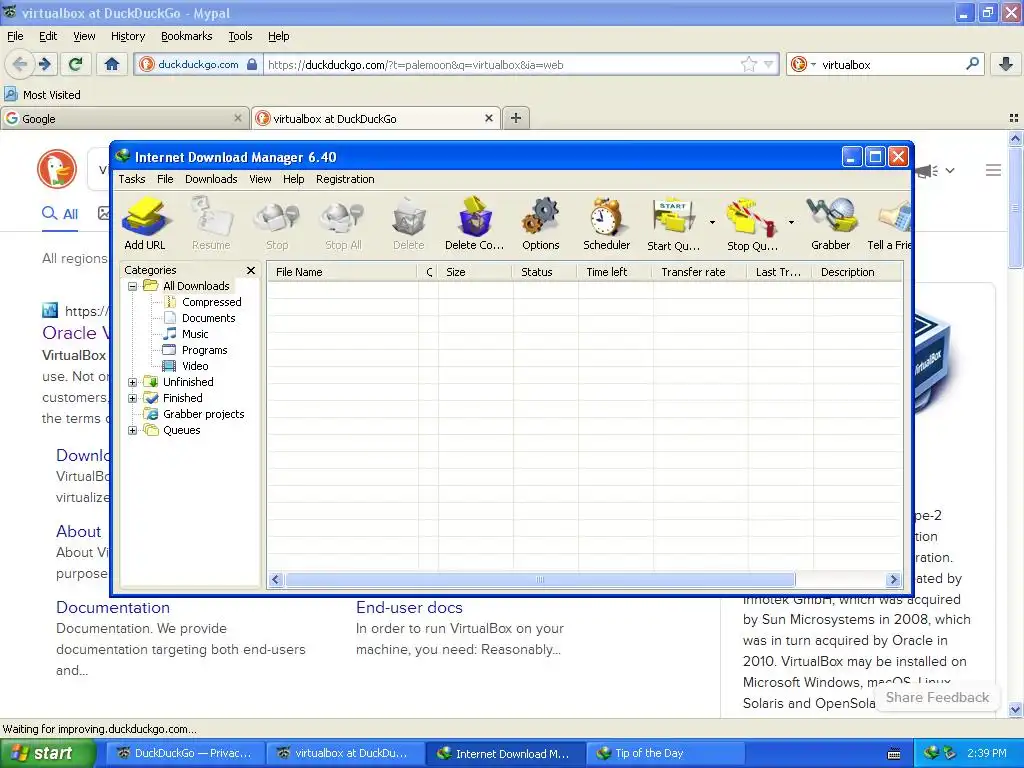Click the browser URL address field
The width and height of the screenshot is (1024, 768).
click(x=501, y=65)
